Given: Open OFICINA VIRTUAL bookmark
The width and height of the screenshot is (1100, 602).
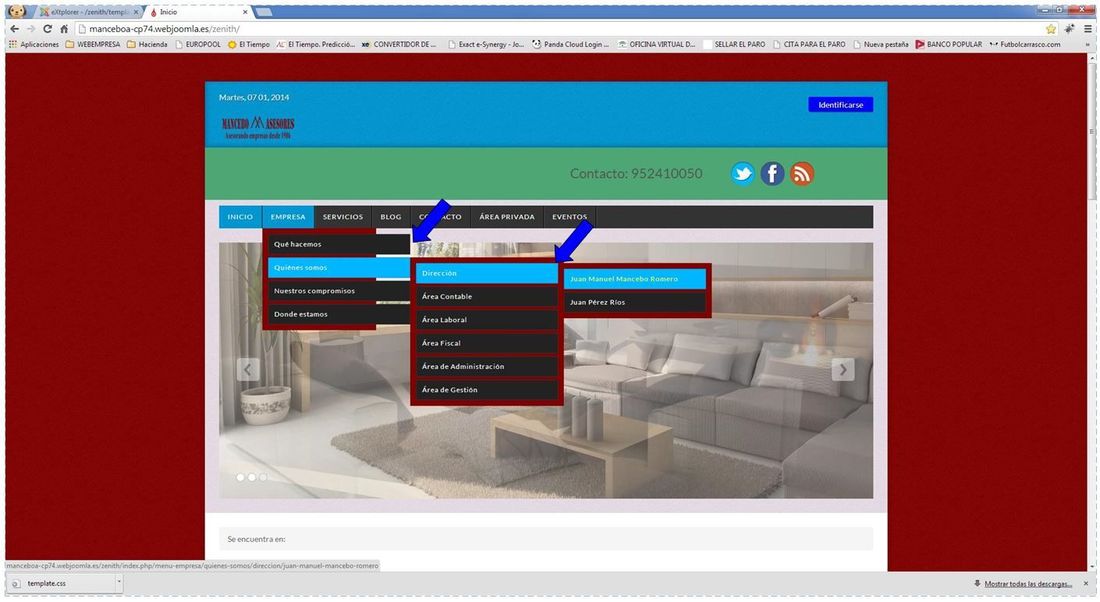Looking at the screenshot, I should (x=657, y=44).
